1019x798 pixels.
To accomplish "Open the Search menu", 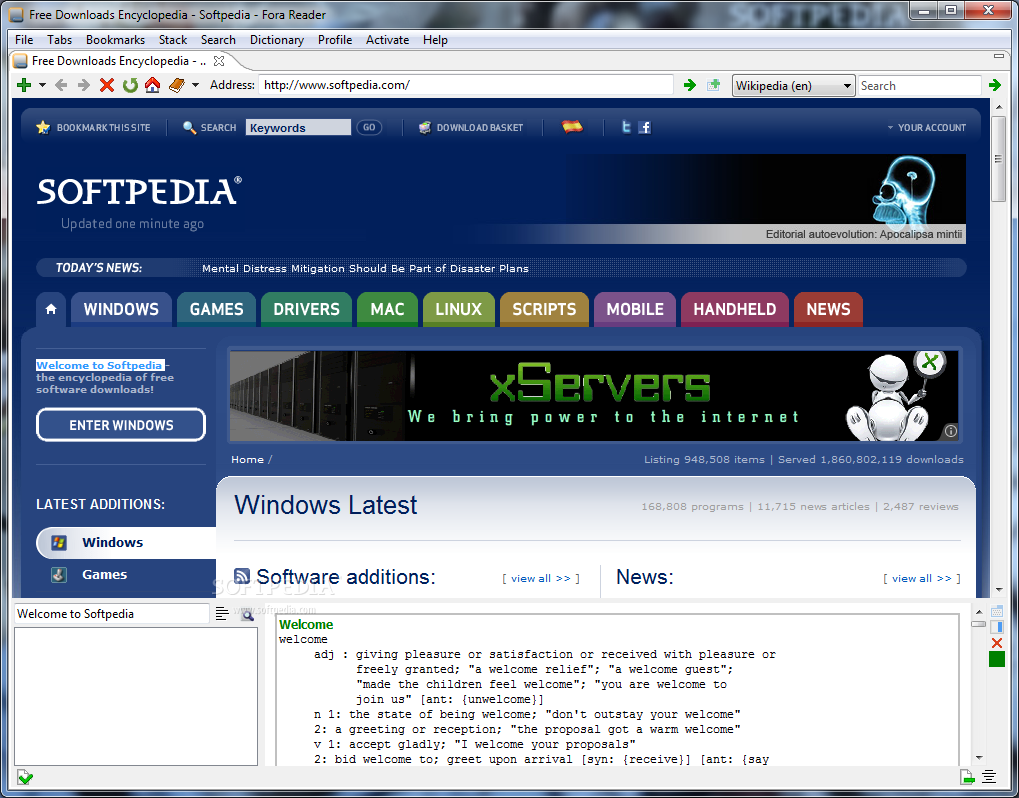I will click(x=218, y=40).
